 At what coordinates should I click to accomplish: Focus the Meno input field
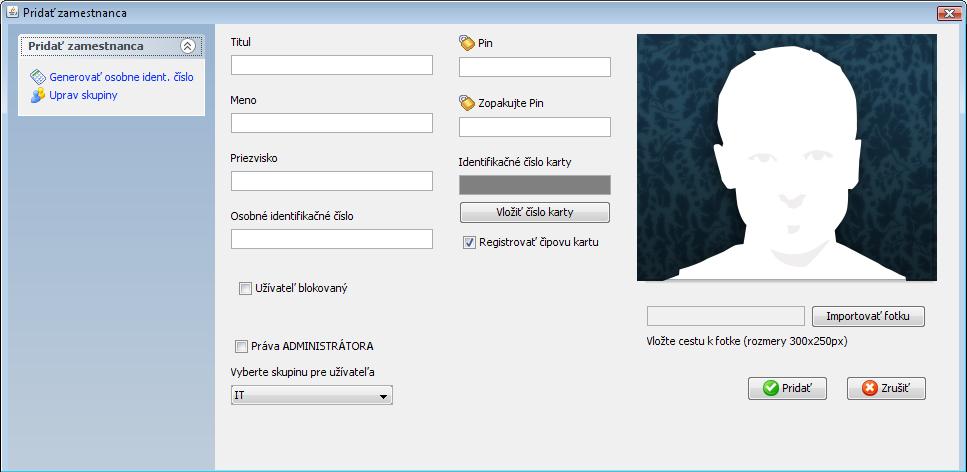click(x=332, y=123)
